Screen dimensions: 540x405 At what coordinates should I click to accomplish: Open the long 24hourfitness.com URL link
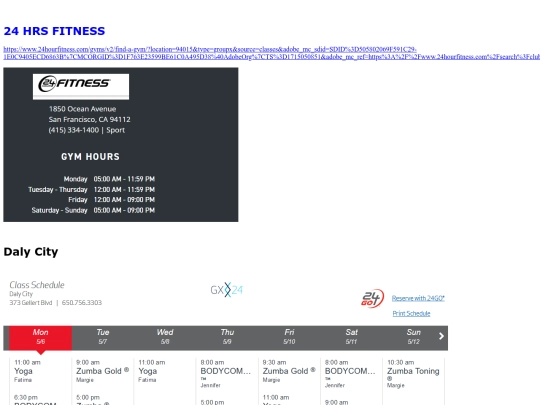pyautogui.click(x=272, y=53)
